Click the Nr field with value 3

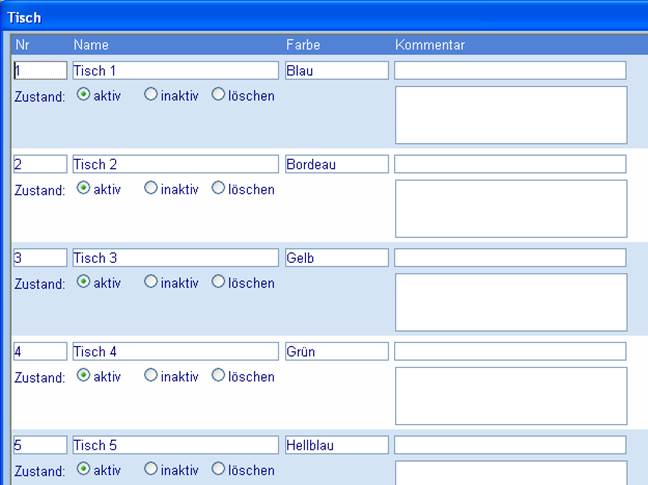pyautogui.click(x=40, y=258)
